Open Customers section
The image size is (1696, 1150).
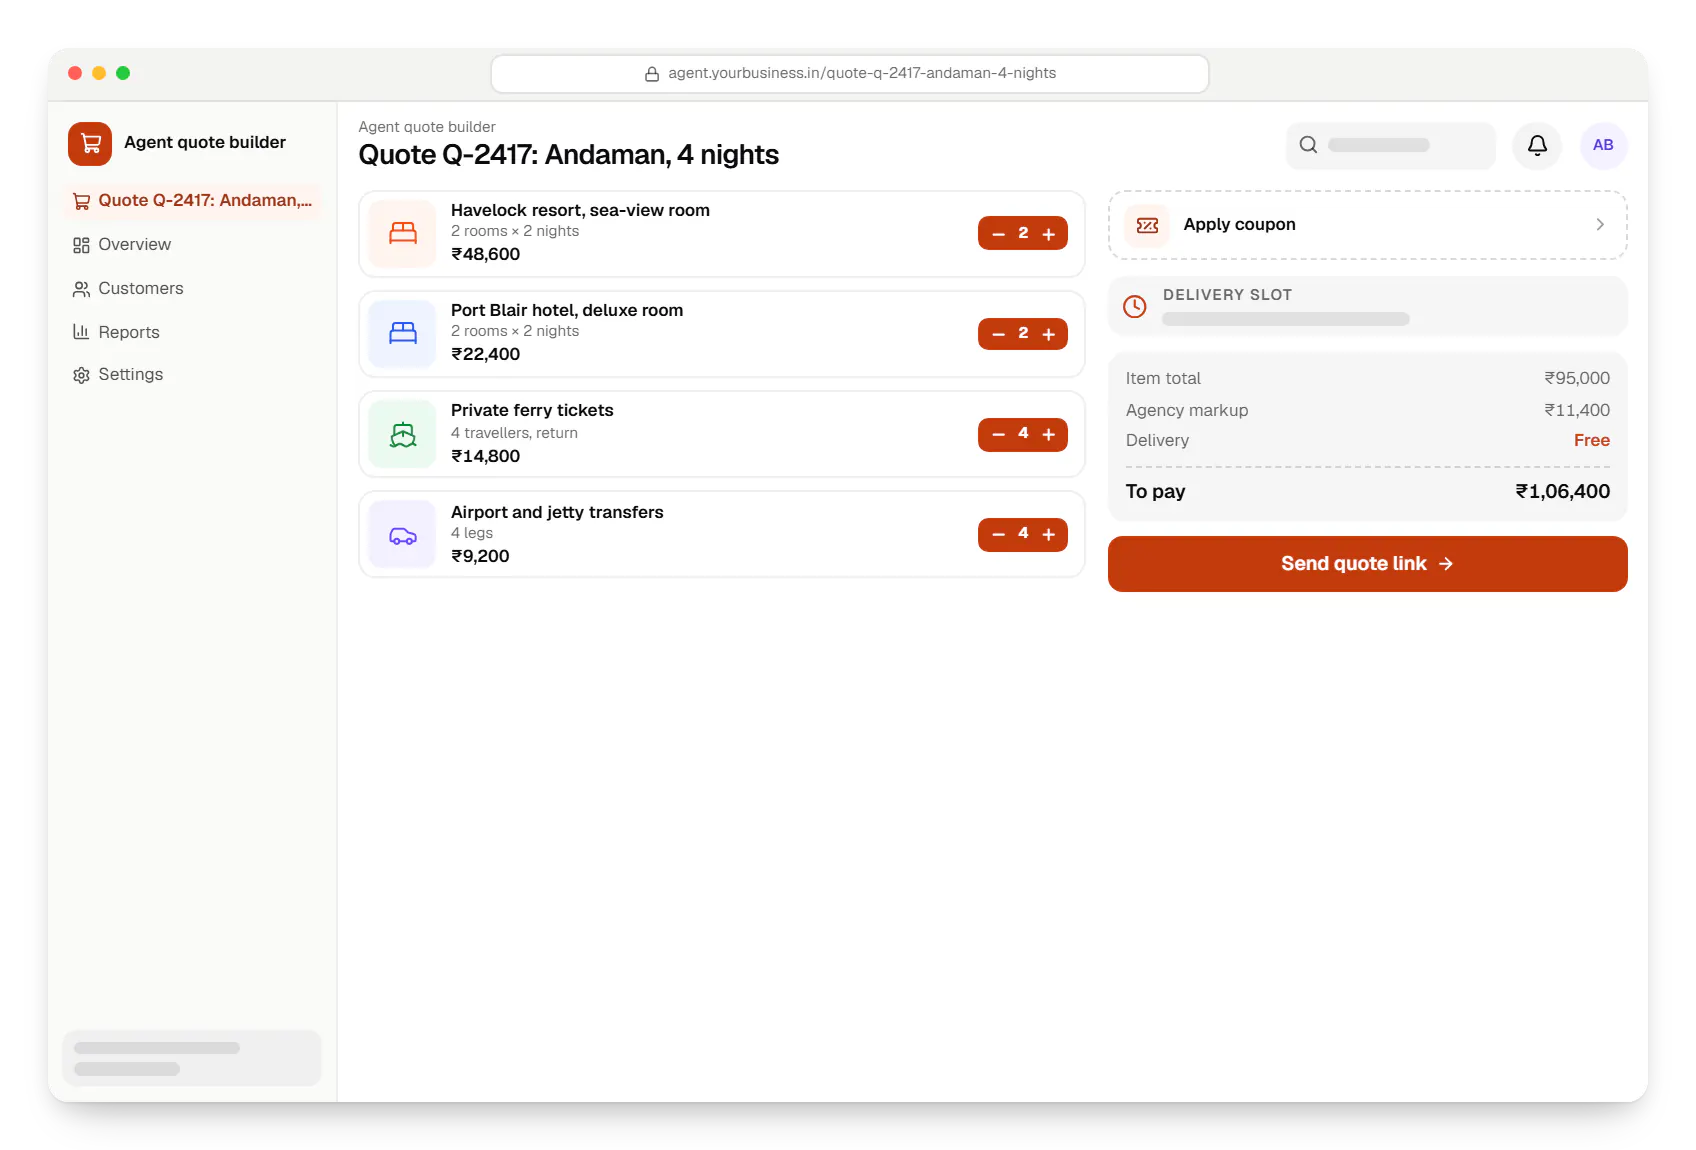192,289
